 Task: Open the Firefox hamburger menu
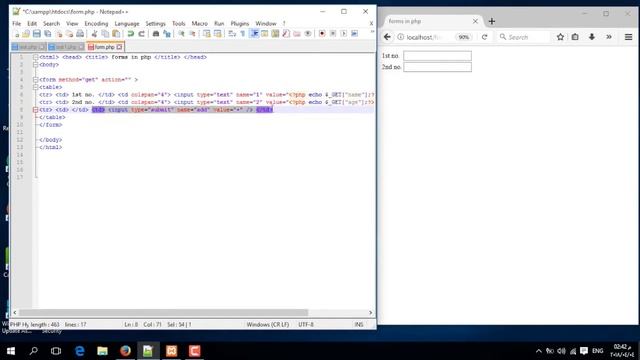coord(629,37)
